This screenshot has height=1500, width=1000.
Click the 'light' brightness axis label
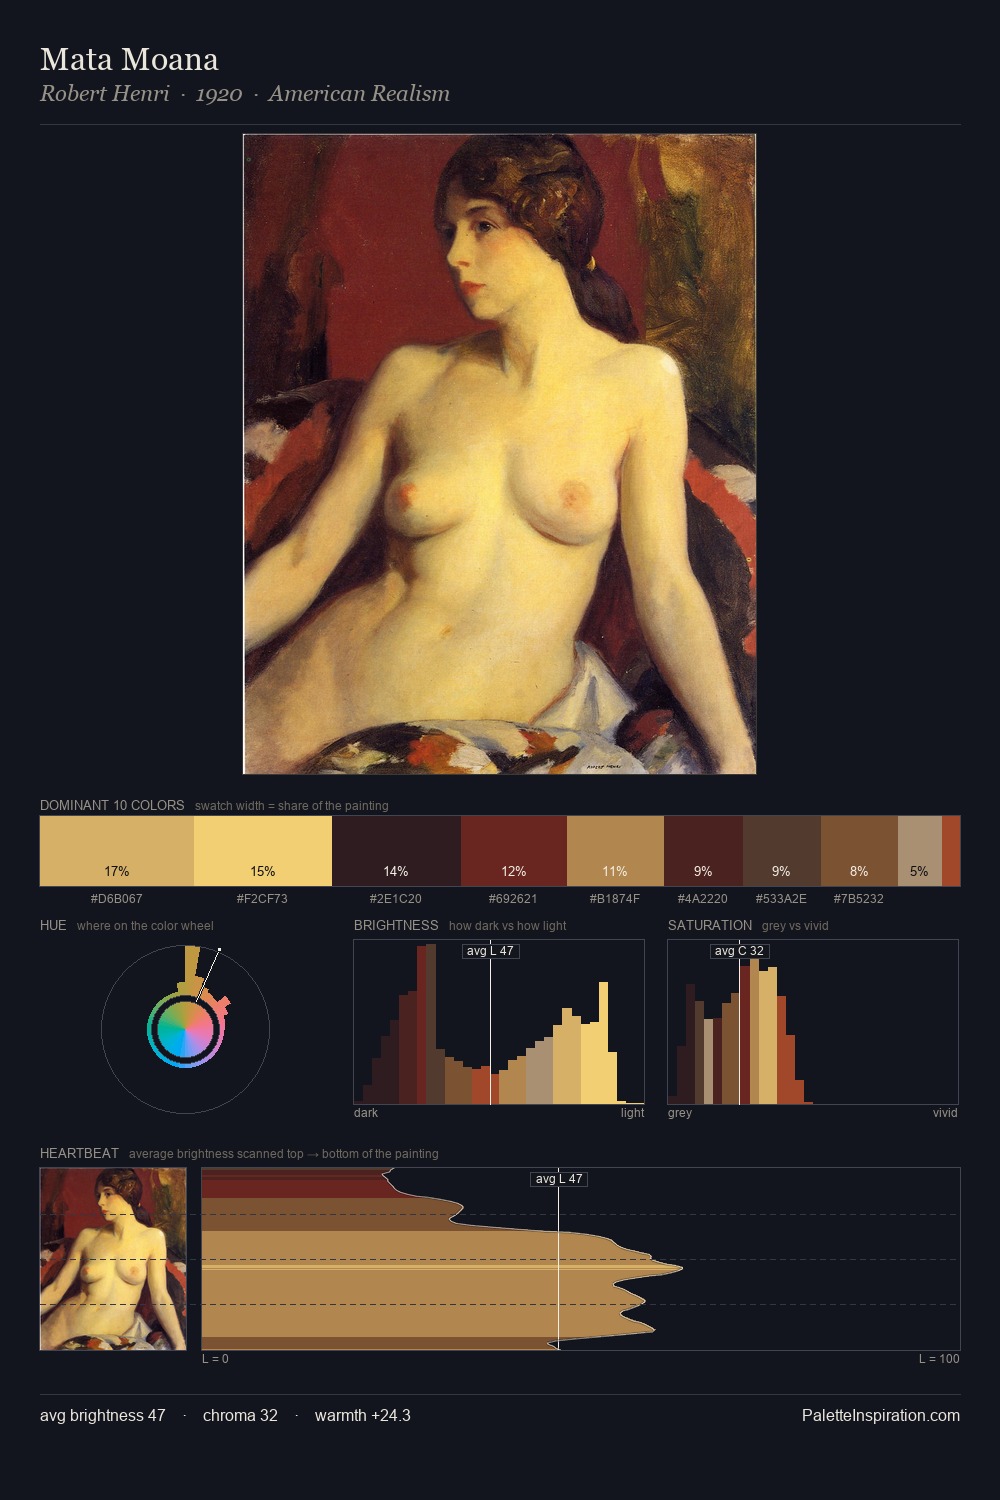pos(632,1113)
